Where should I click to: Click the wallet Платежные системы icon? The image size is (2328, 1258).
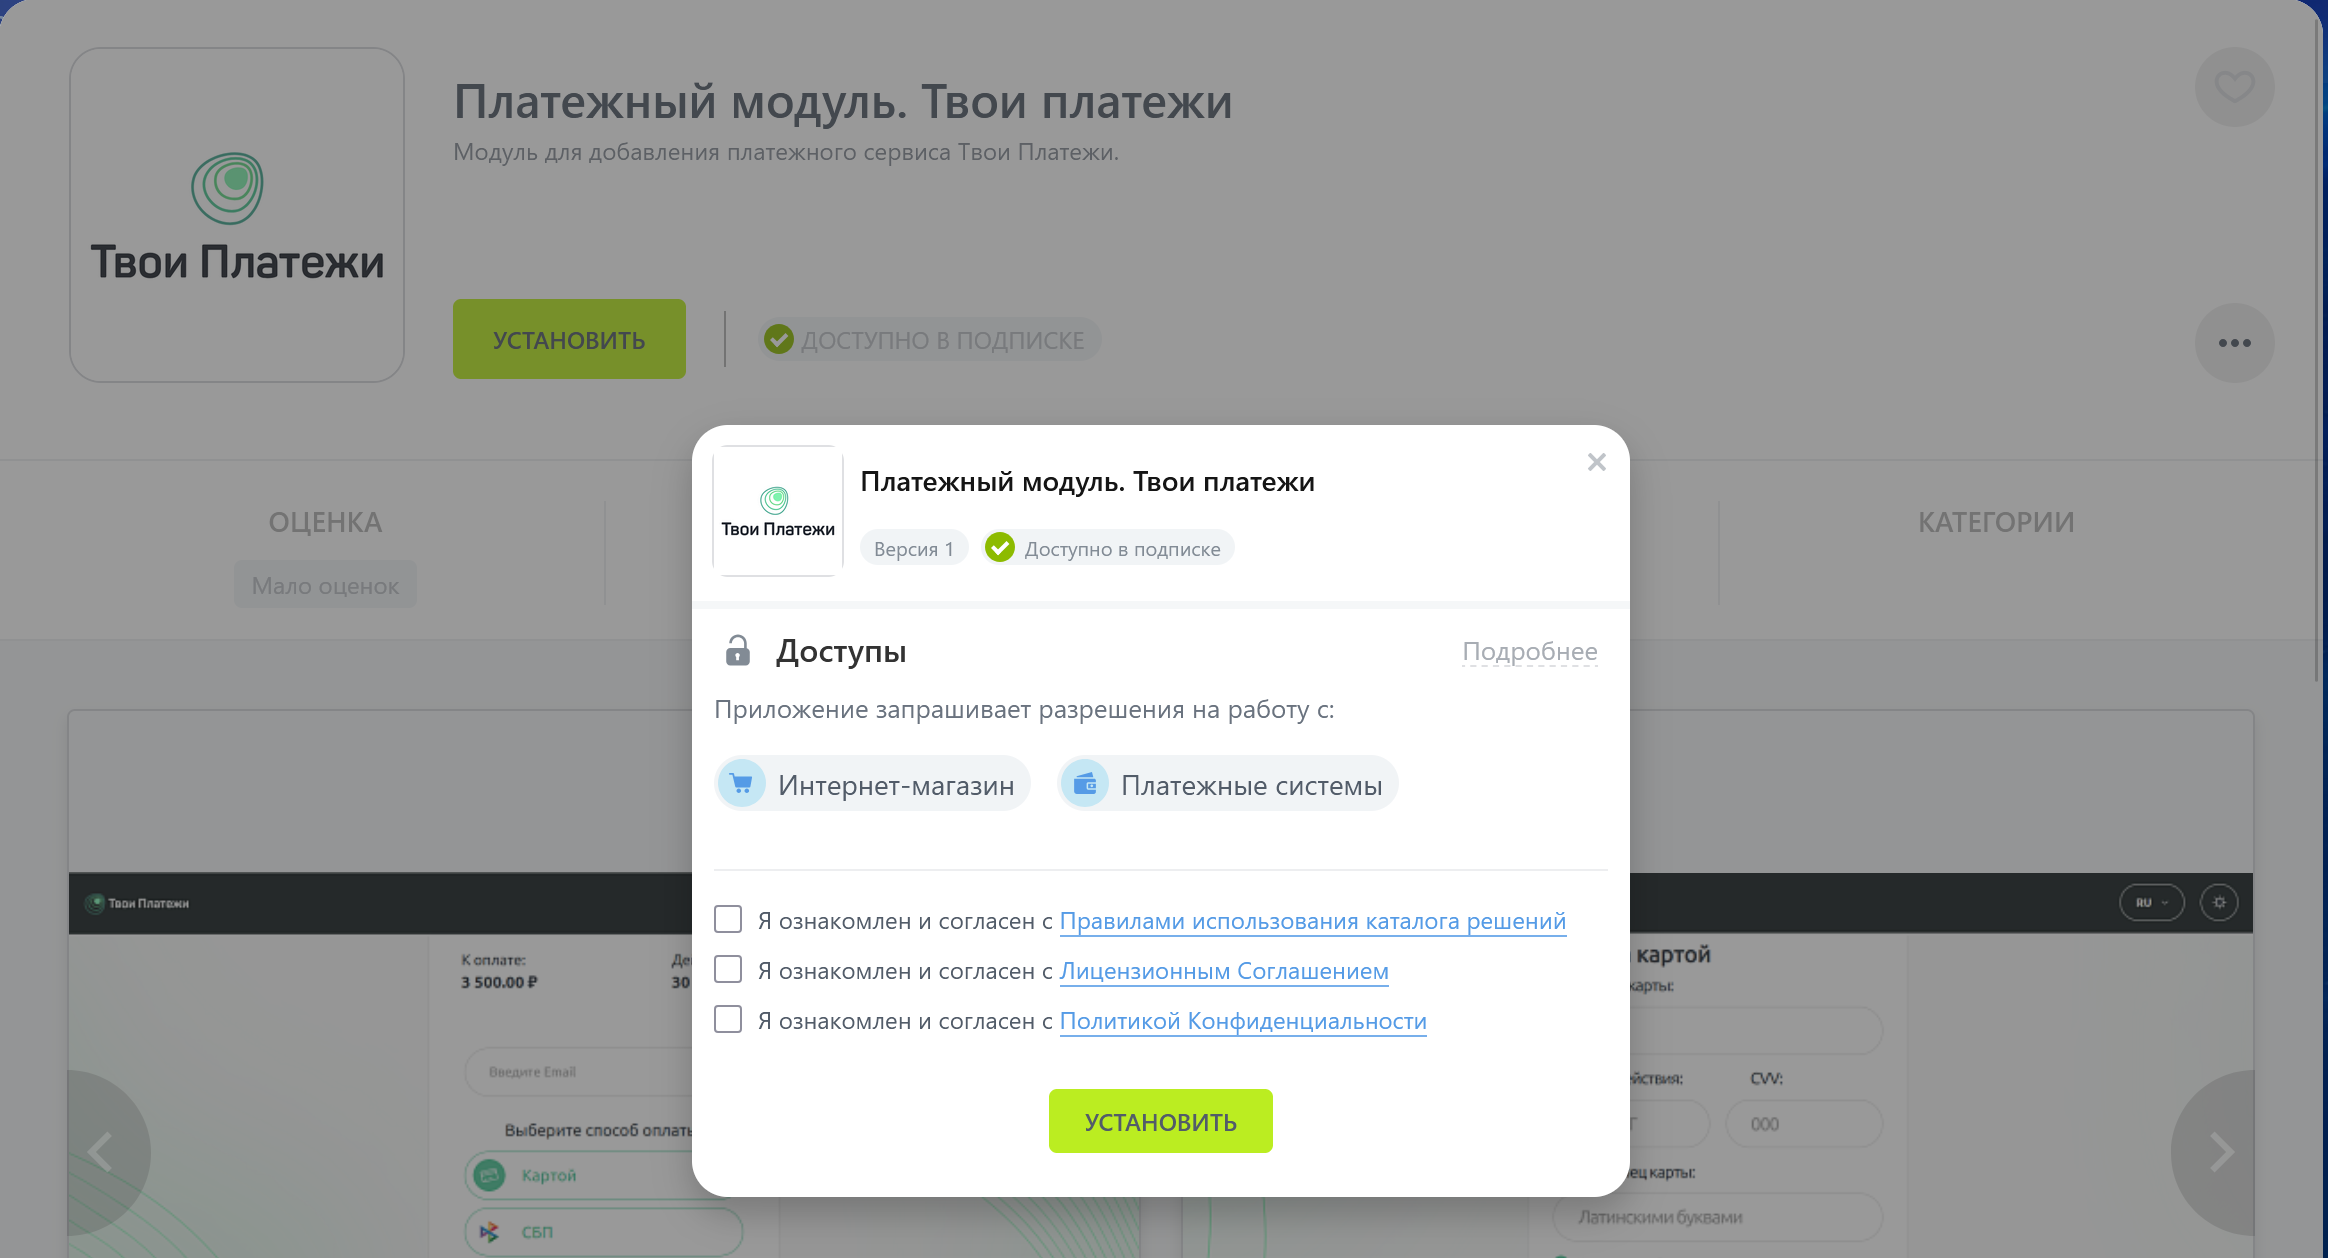tap(1085, 784)
